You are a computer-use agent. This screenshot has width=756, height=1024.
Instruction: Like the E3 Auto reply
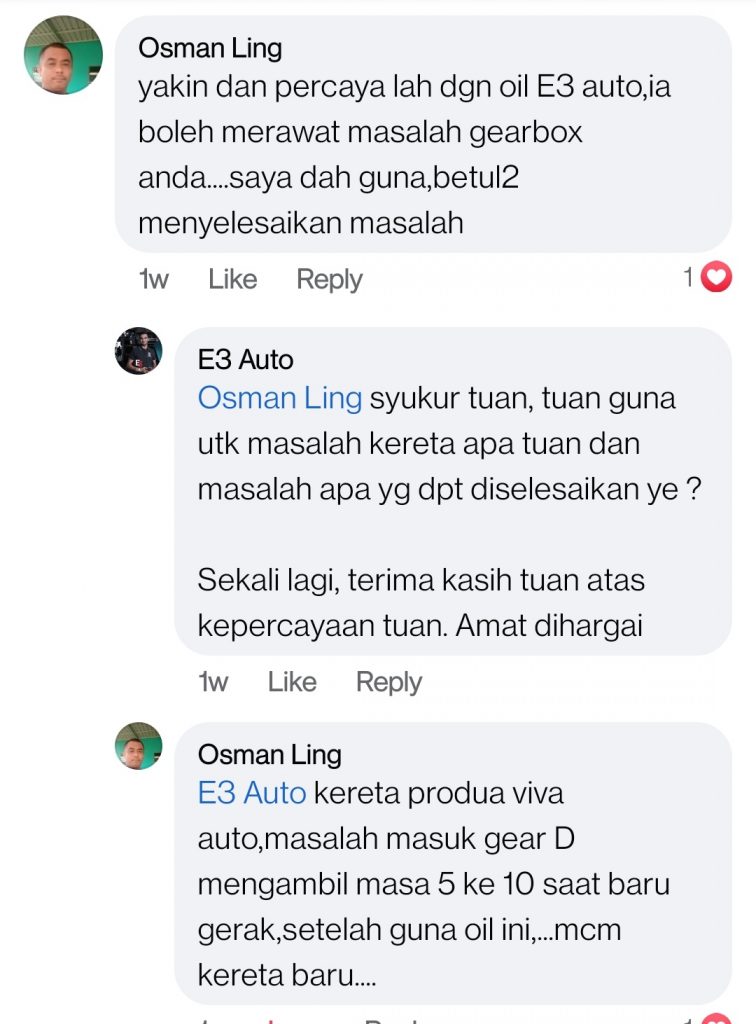[x=292, y=682]
